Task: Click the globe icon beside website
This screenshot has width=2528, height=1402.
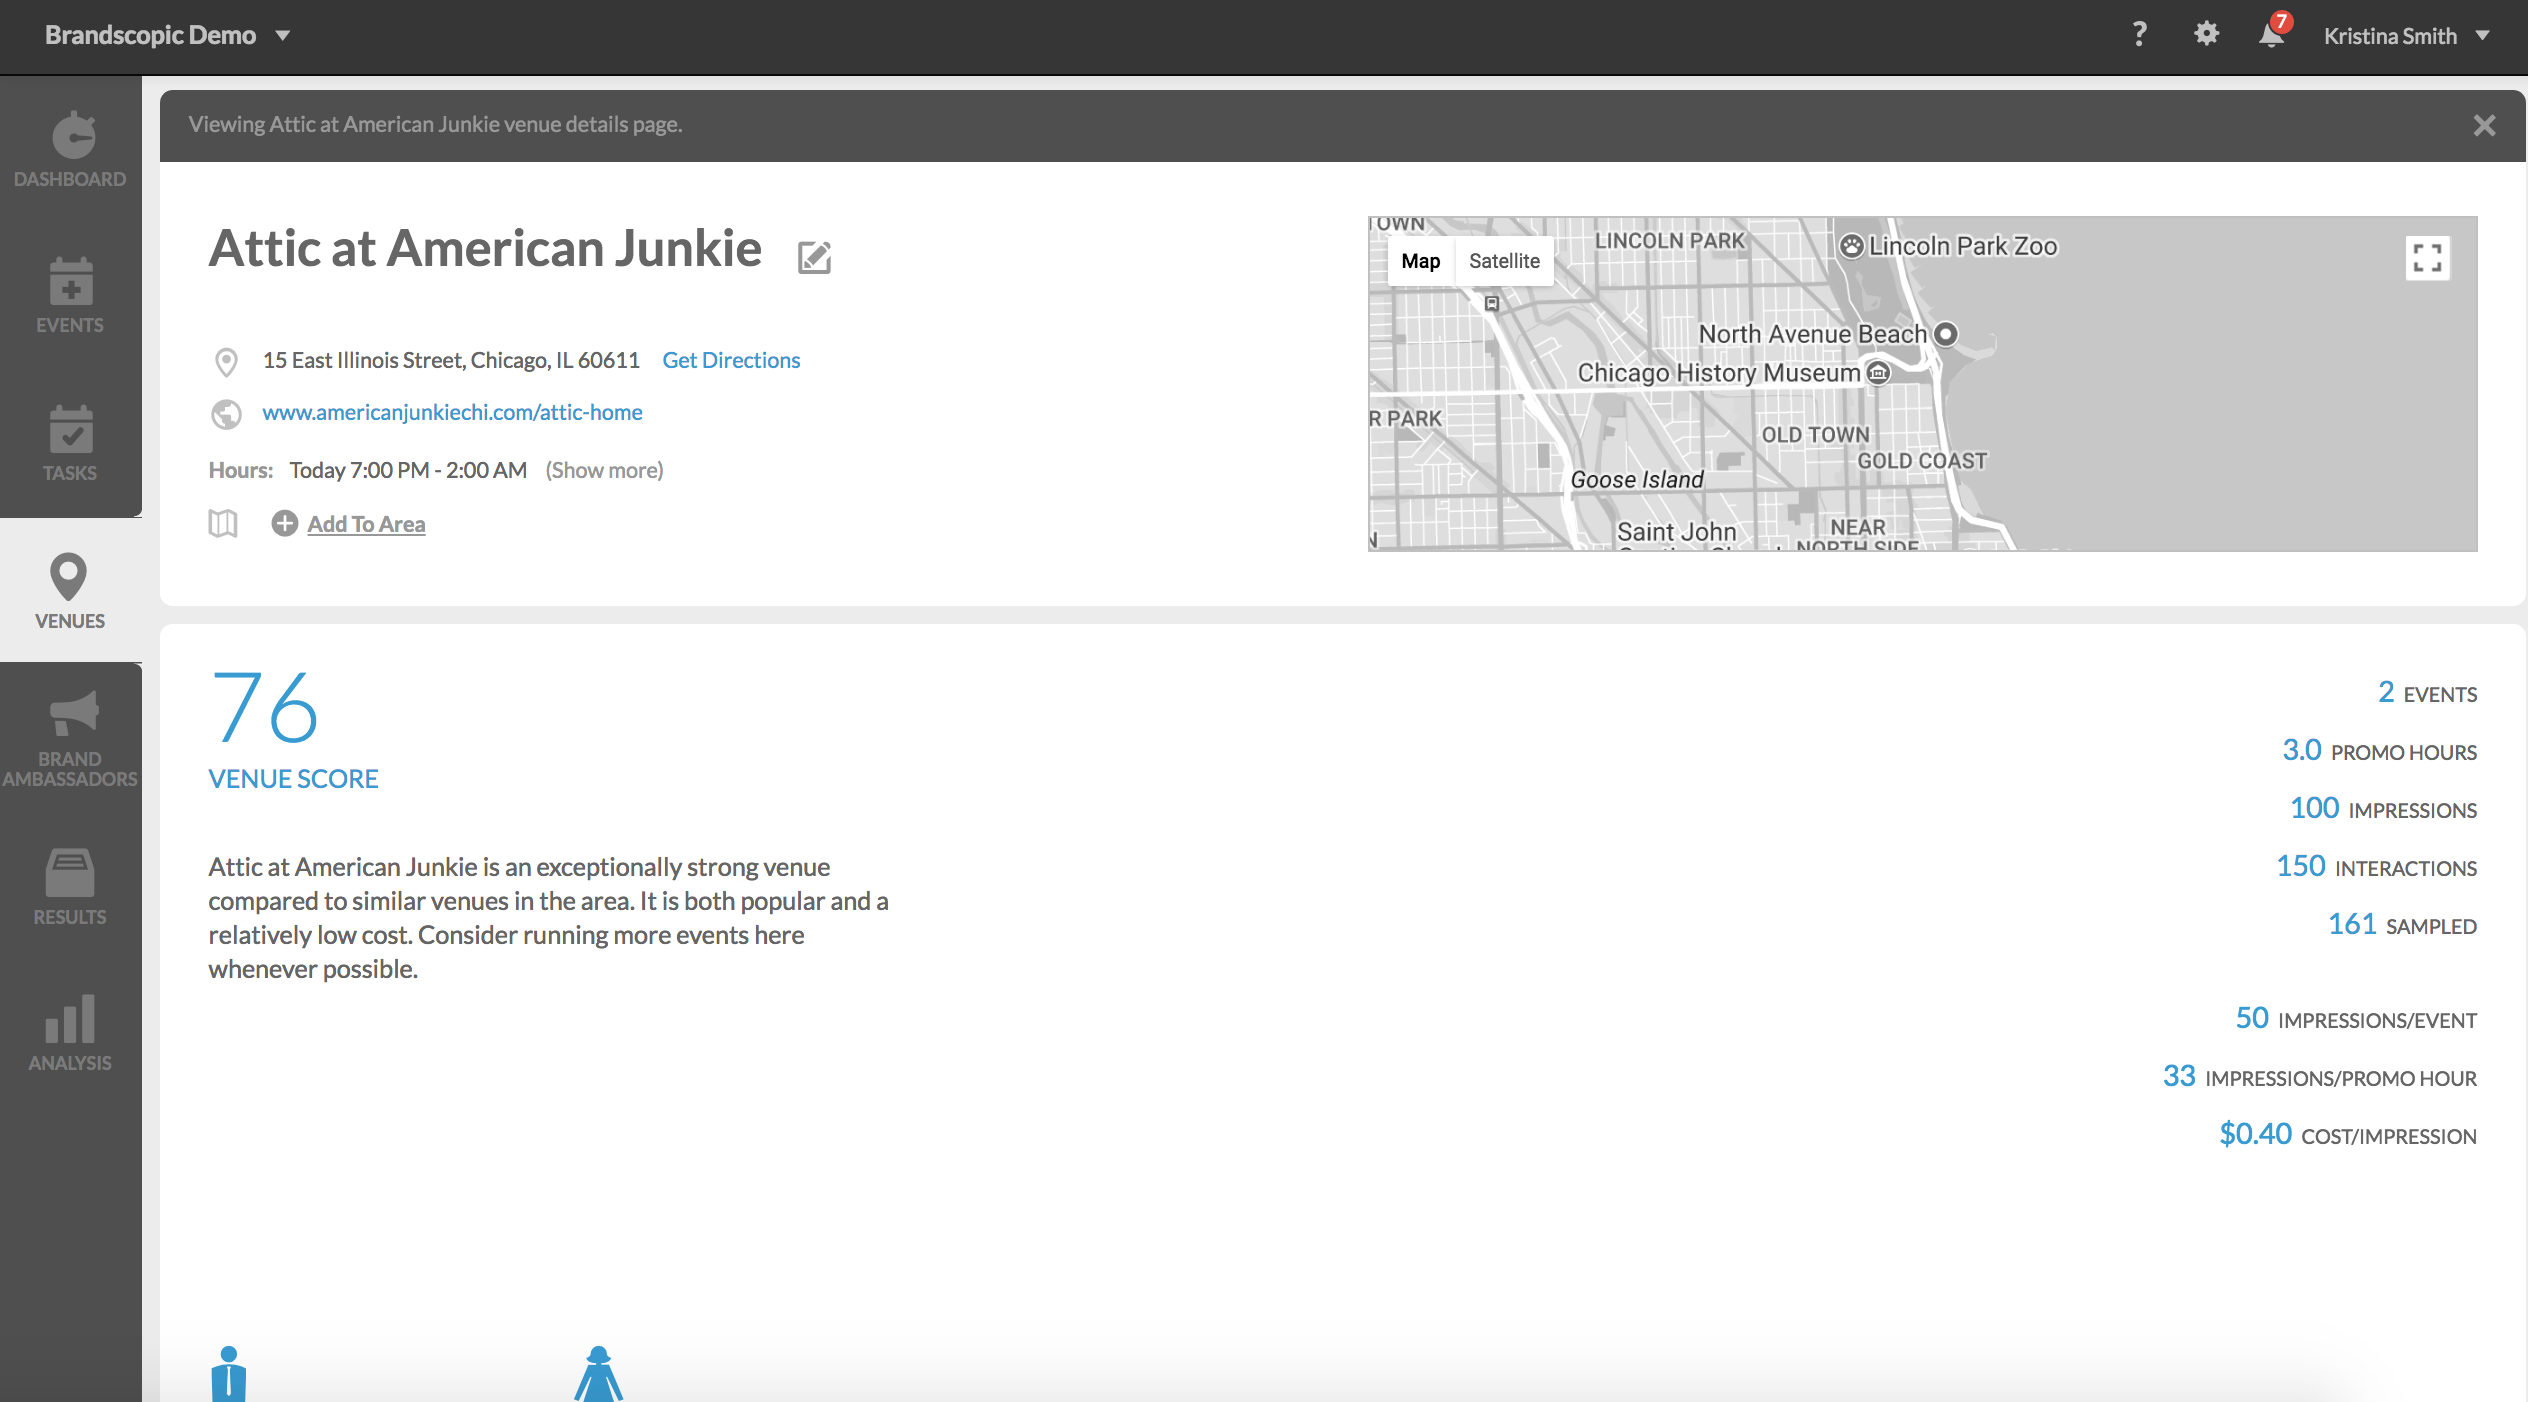Action: tap(227, 413)
